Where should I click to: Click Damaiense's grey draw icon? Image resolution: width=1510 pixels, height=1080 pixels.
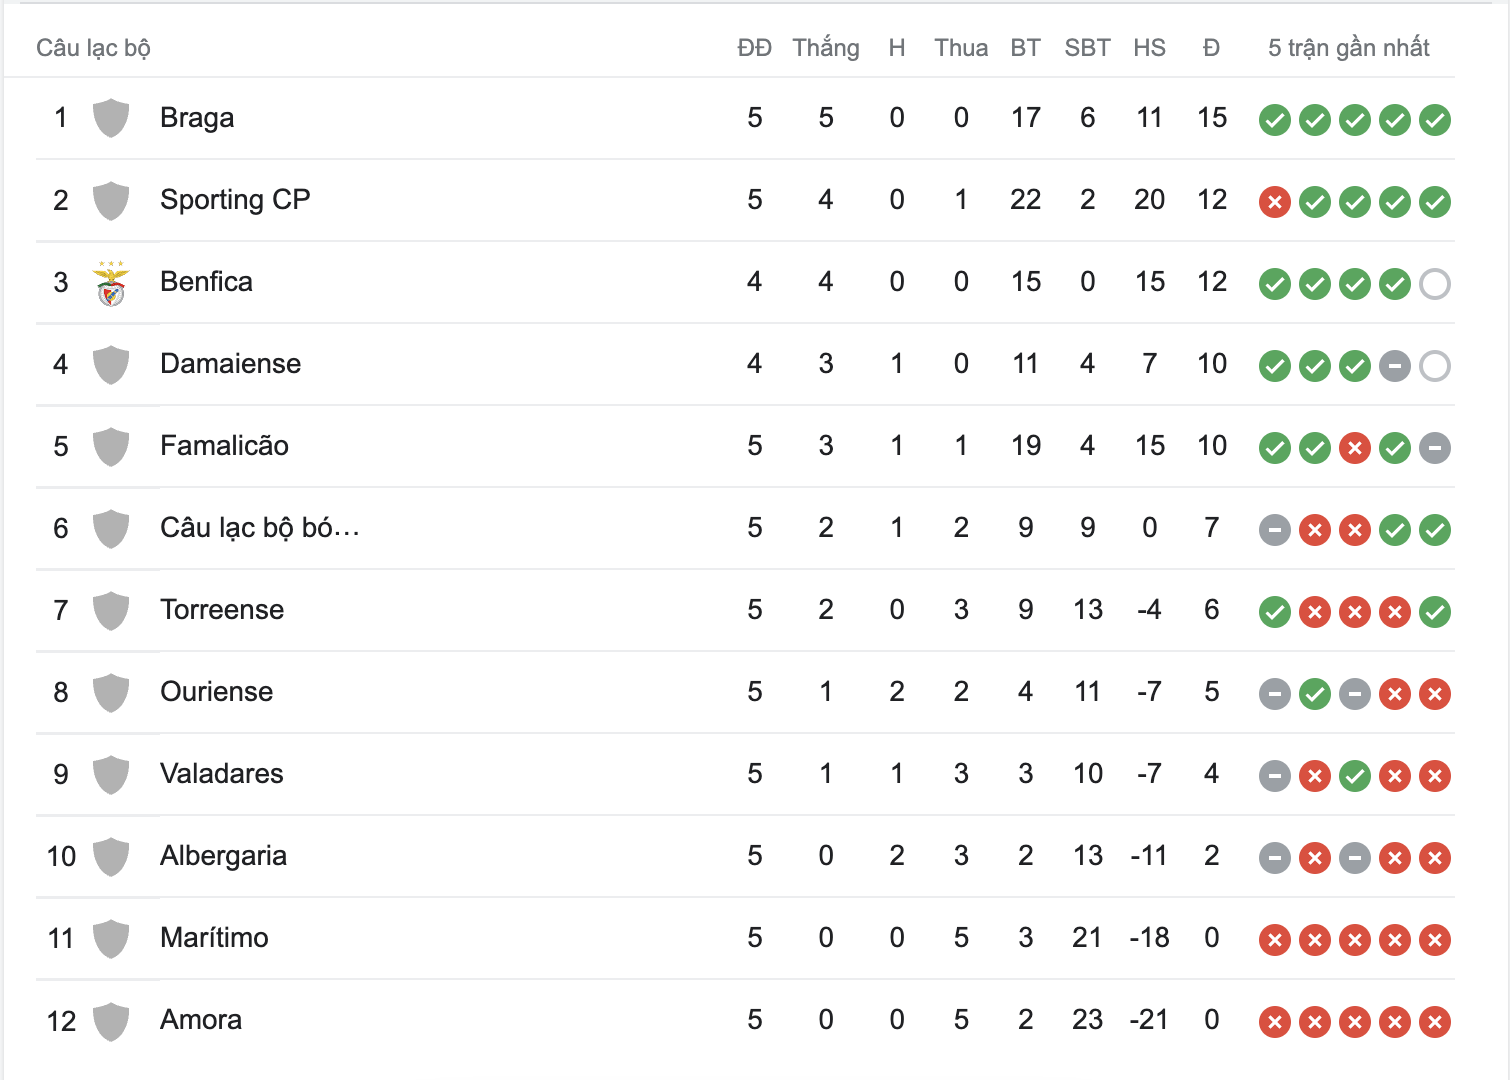pyautogui.click(x=1394, y=366)
